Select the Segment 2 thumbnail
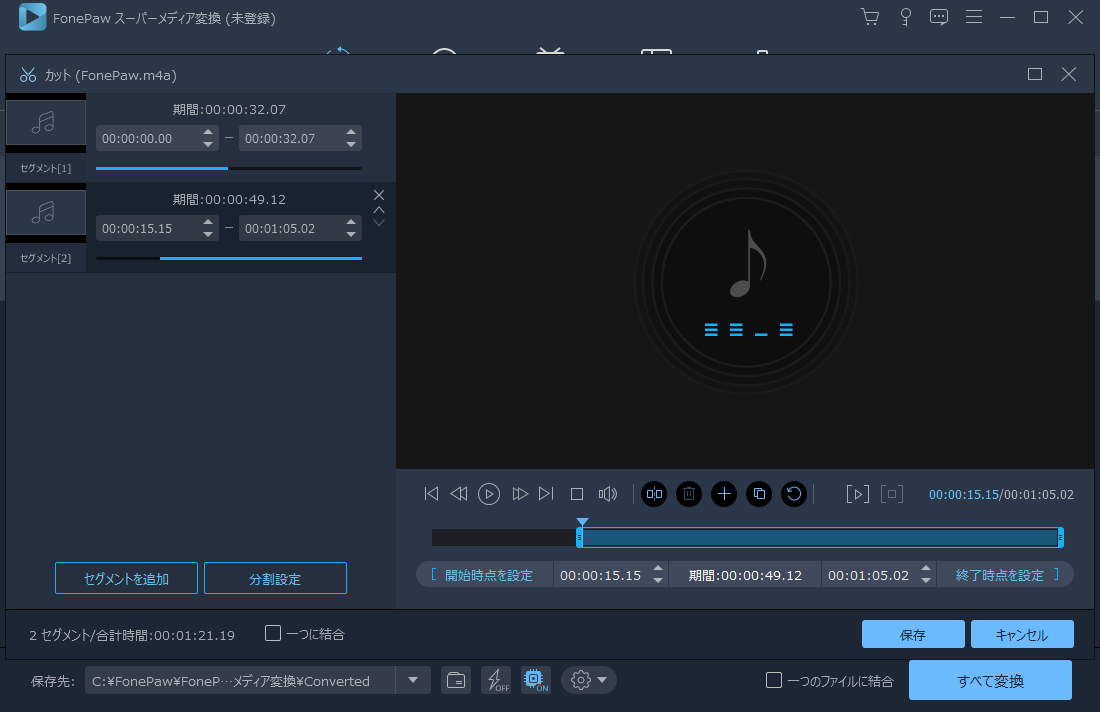The width and height of the screenshot is (1100, 712). [46, 213]
